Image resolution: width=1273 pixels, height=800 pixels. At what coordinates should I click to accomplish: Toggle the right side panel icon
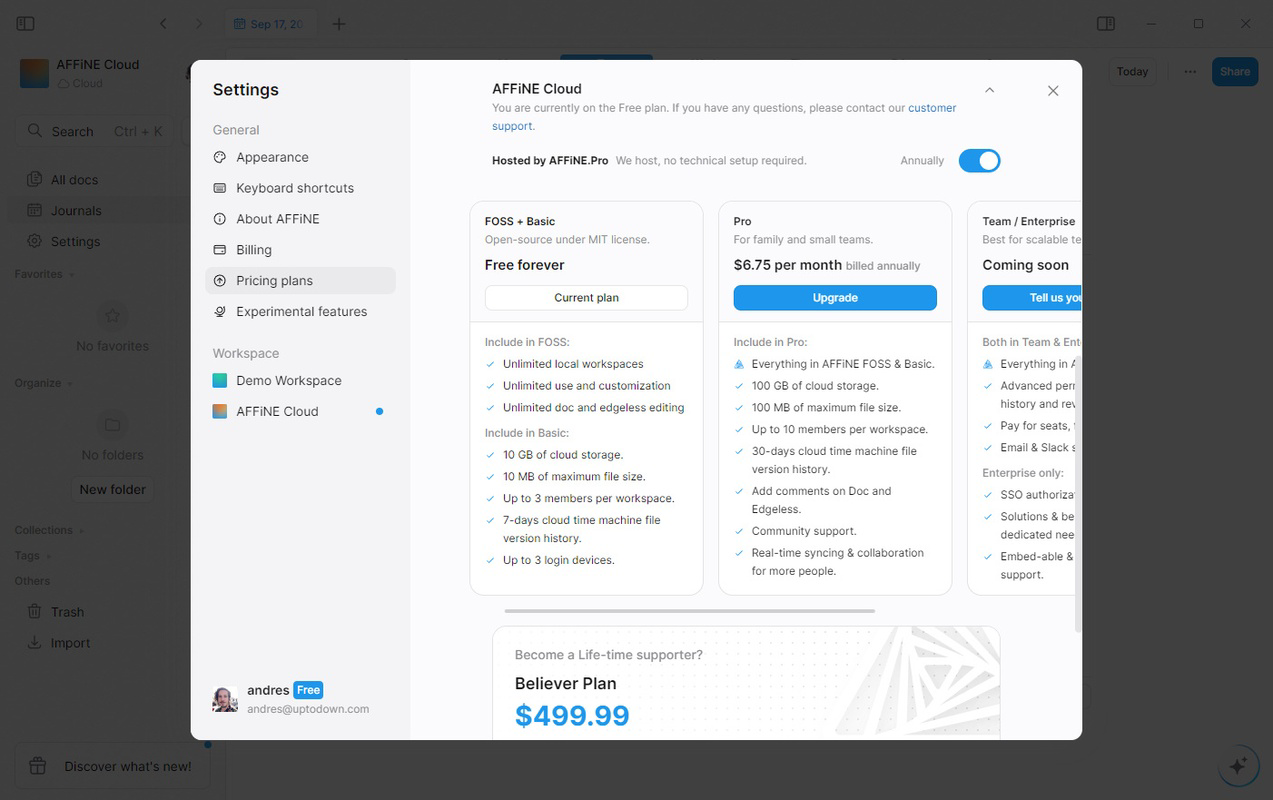tap(1106, 24)
